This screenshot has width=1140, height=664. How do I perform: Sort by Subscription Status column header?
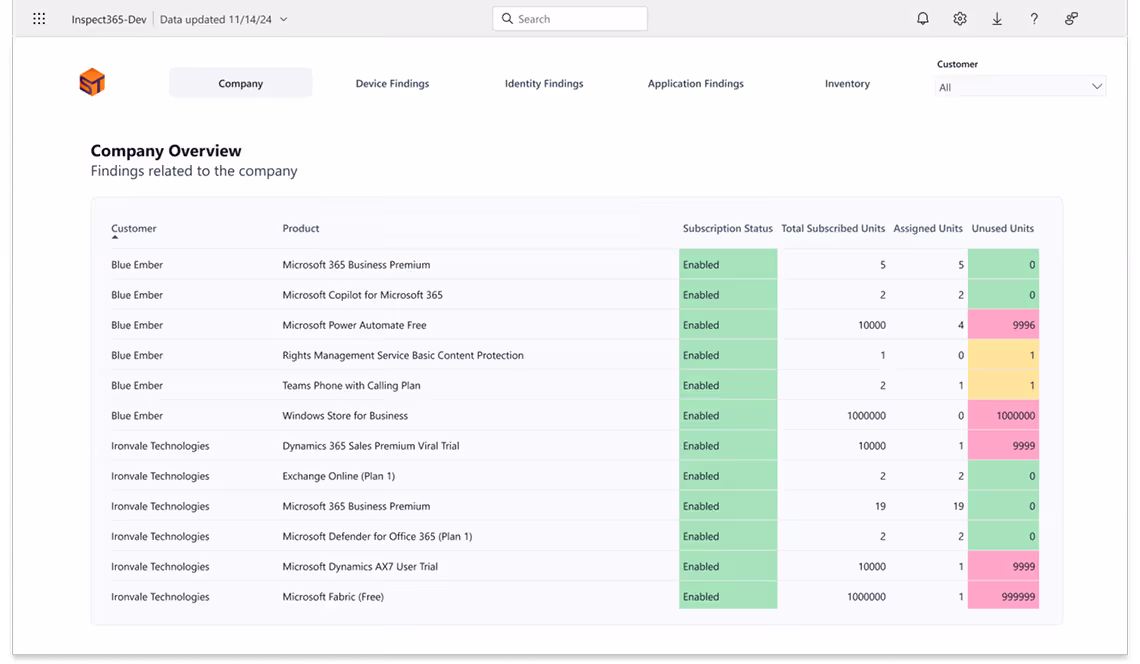coord(728,228)
